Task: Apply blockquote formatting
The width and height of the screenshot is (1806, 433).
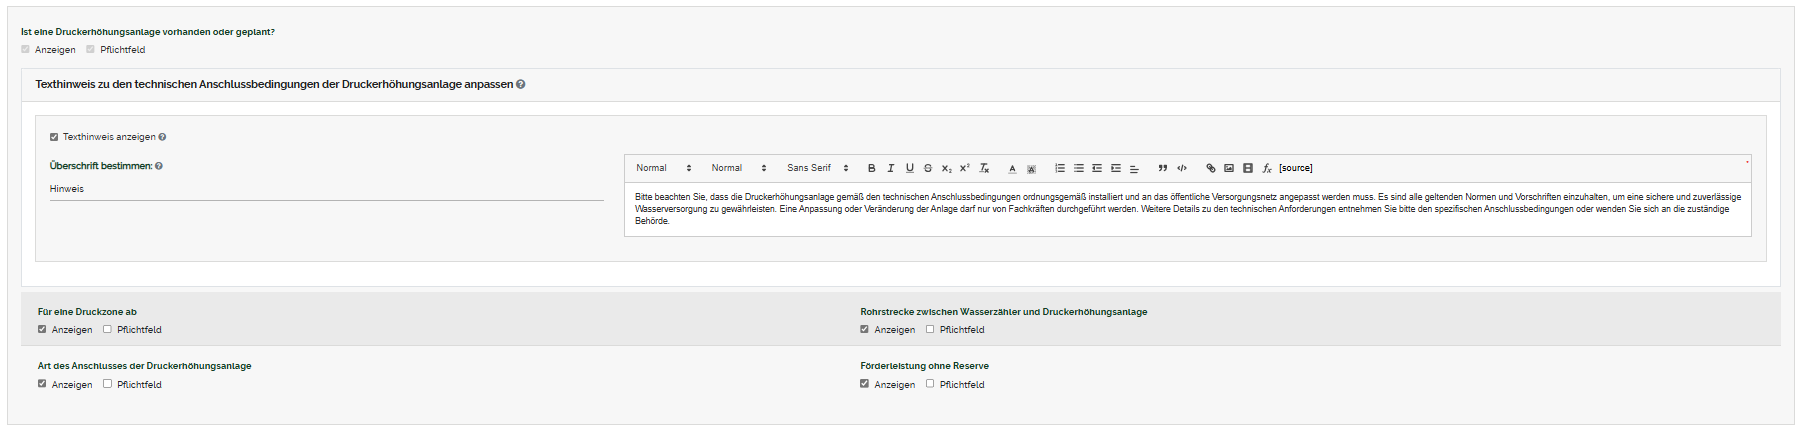Action: tap(1162, 168)
